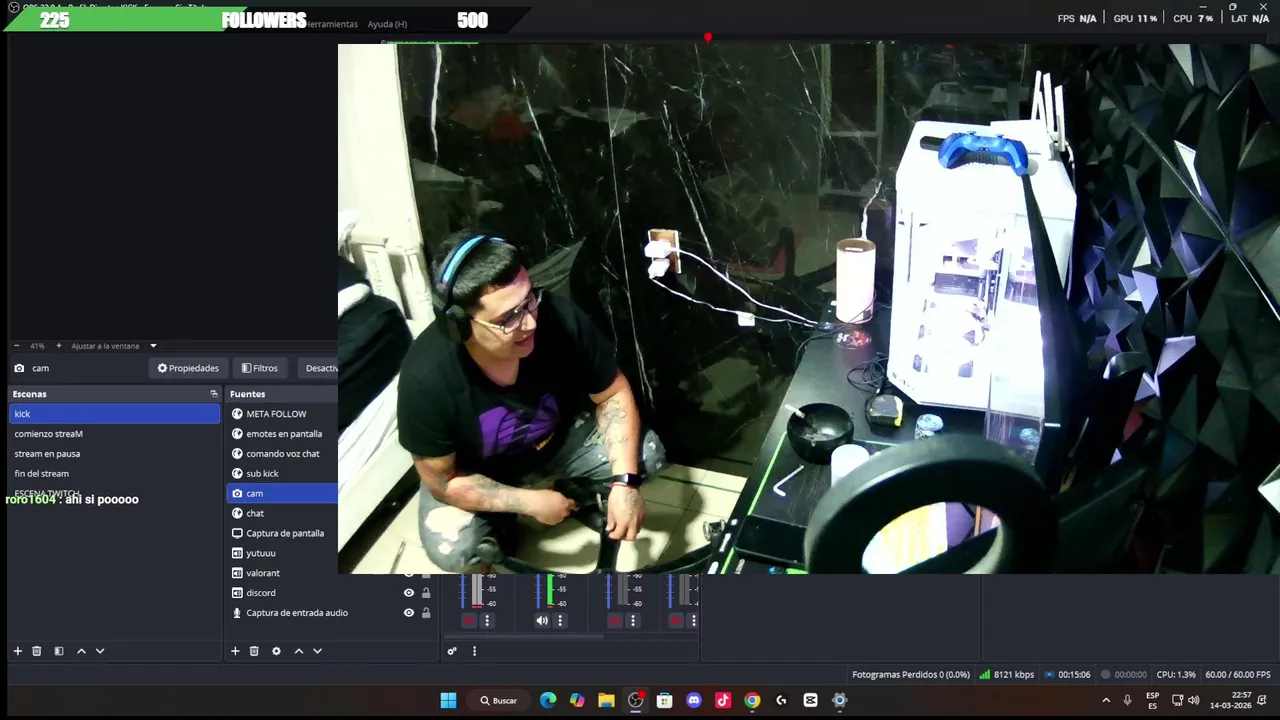Open File Explorer from taskbar
The height and width of the screenshot is (720, 1280).
[x=606, y=700]
